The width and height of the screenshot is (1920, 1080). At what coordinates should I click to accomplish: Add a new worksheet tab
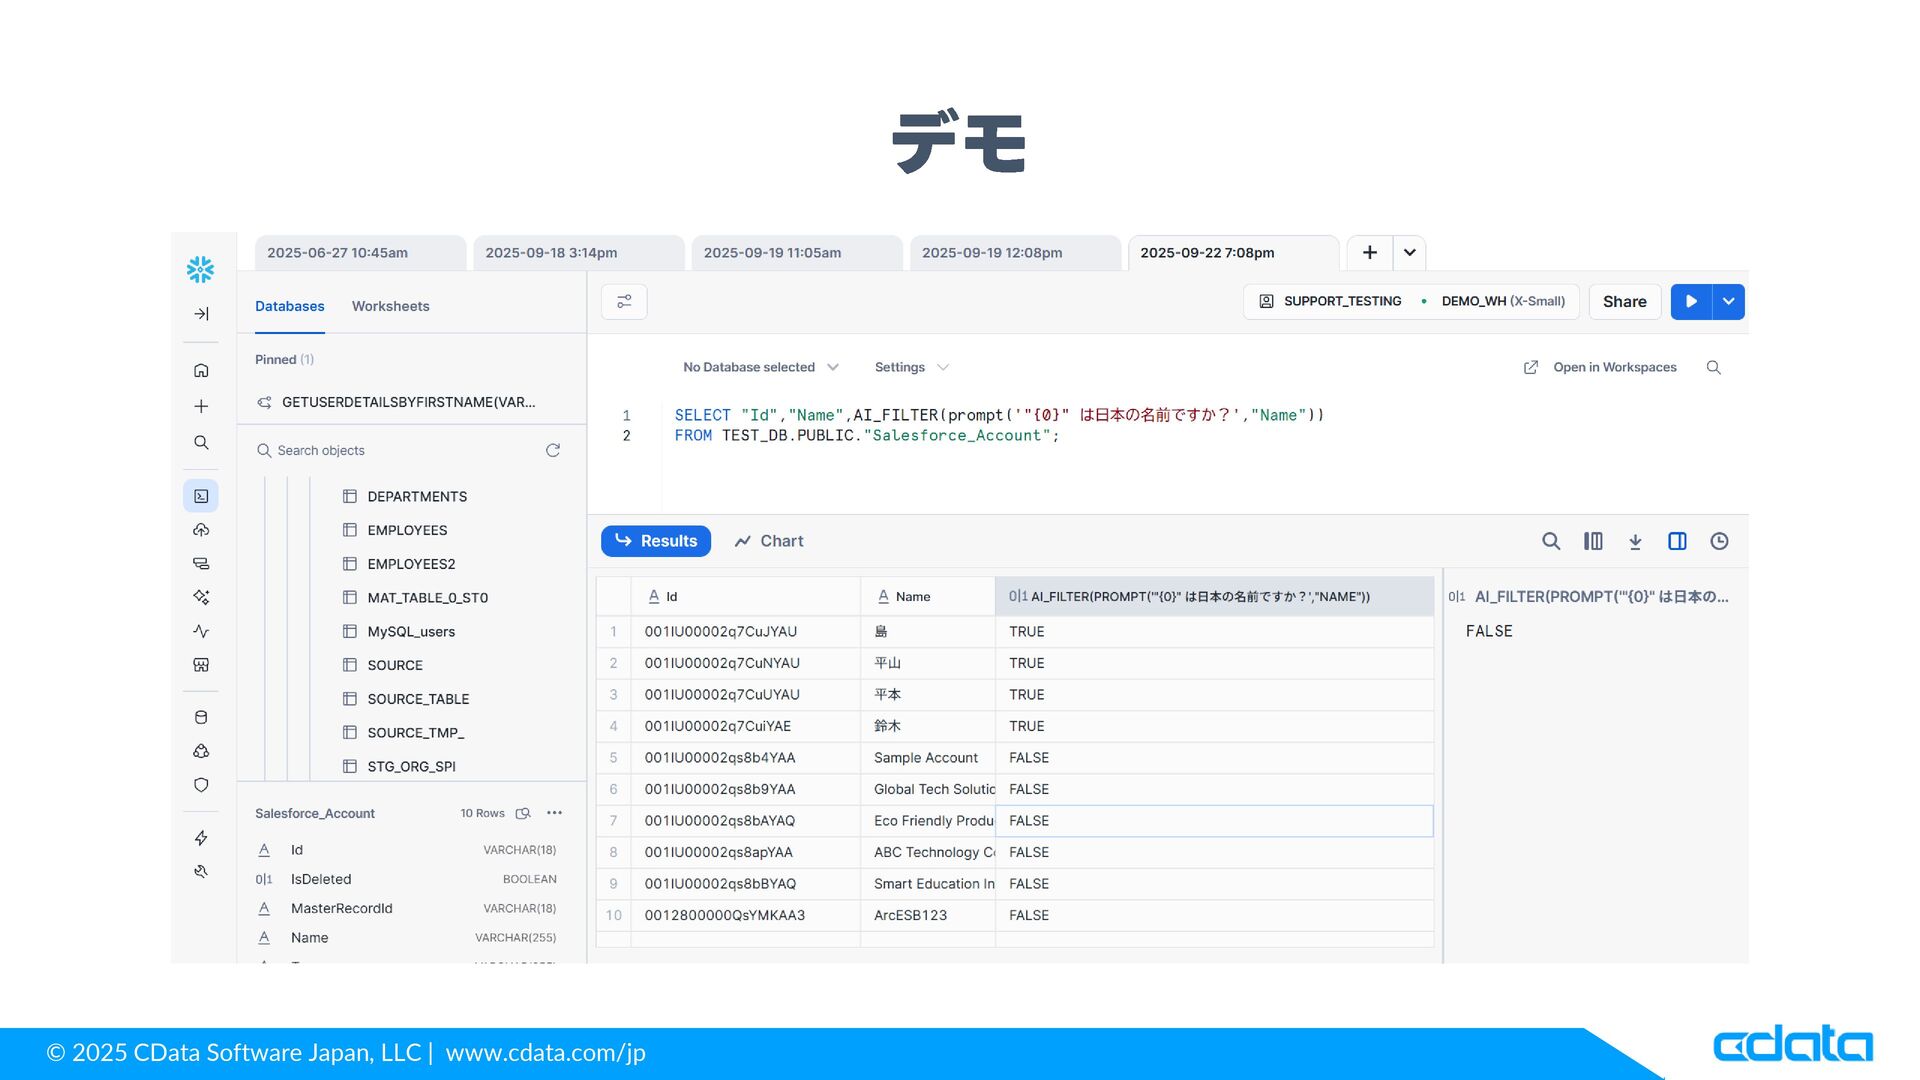click(x=1370, y=253)
